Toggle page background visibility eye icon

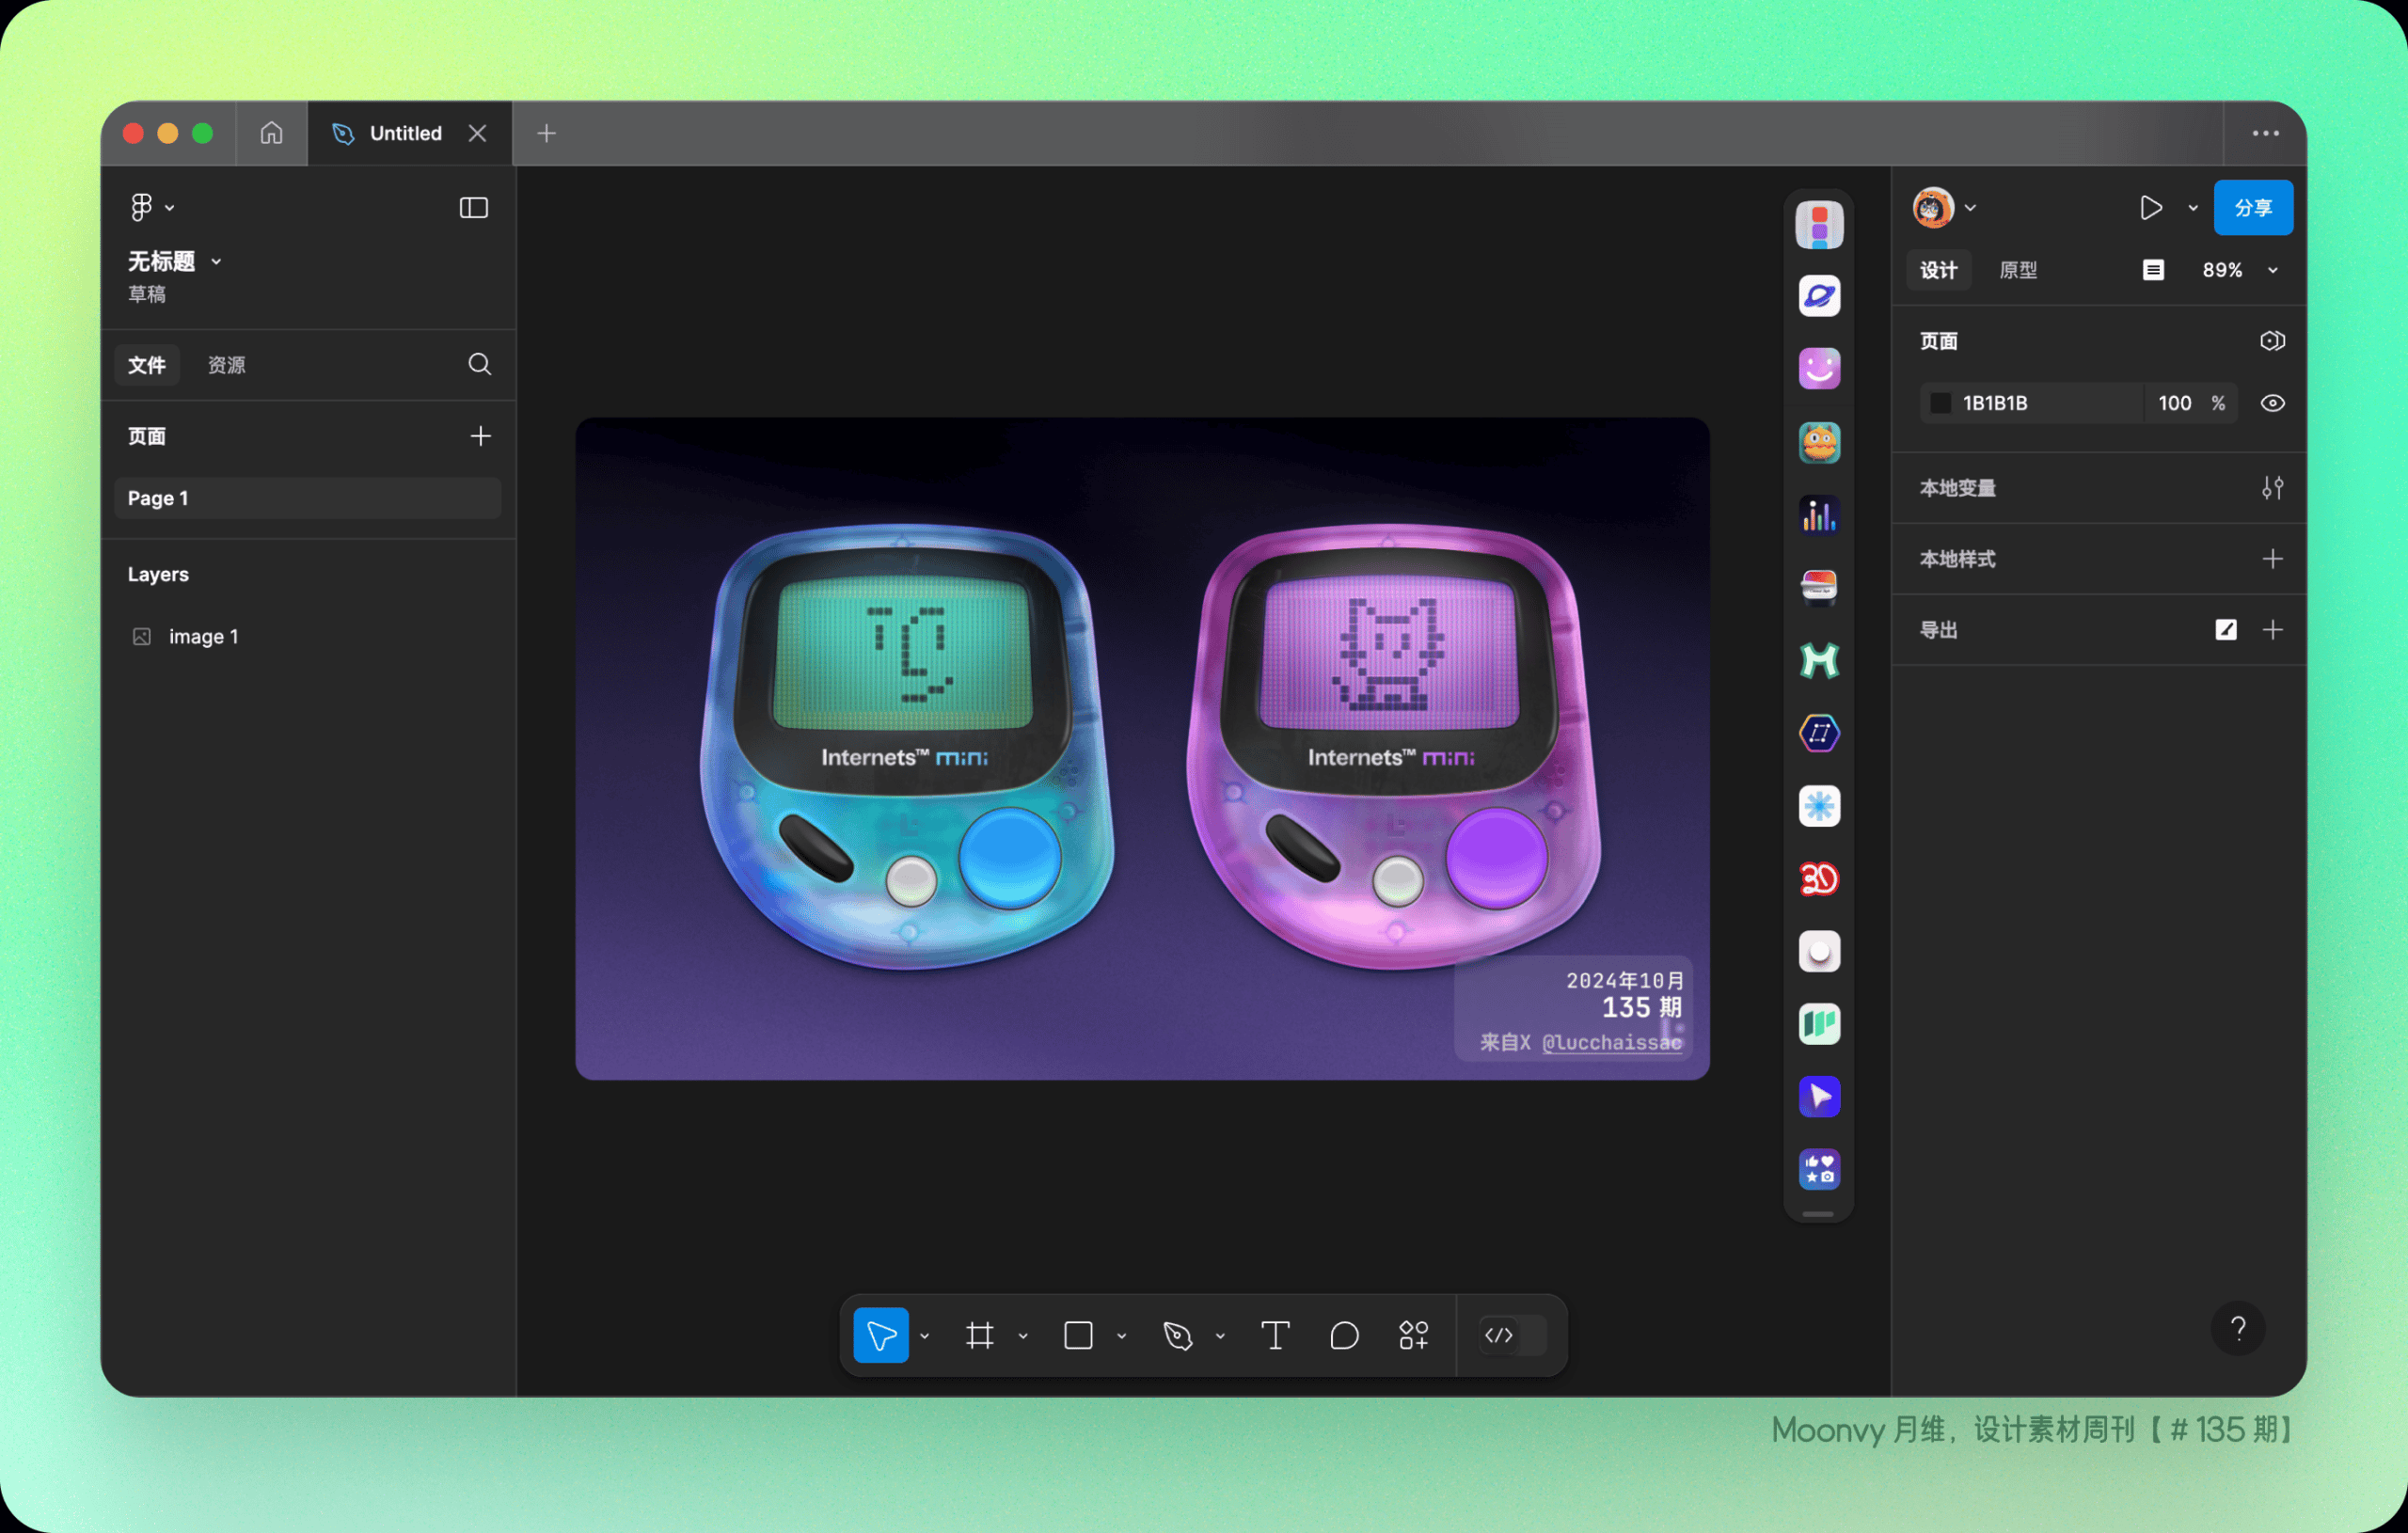point(2272,403)
